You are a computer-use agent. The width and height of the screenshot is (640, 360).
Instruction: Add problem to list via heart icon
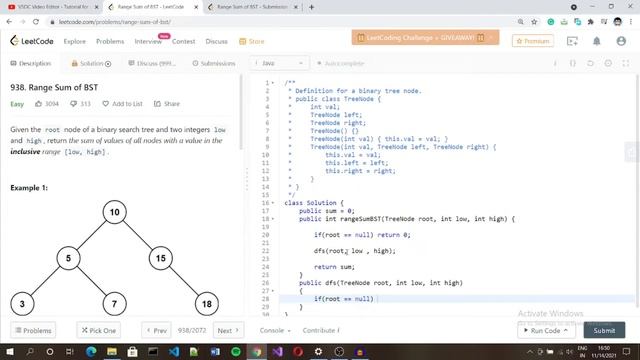[x=122, y=104]
